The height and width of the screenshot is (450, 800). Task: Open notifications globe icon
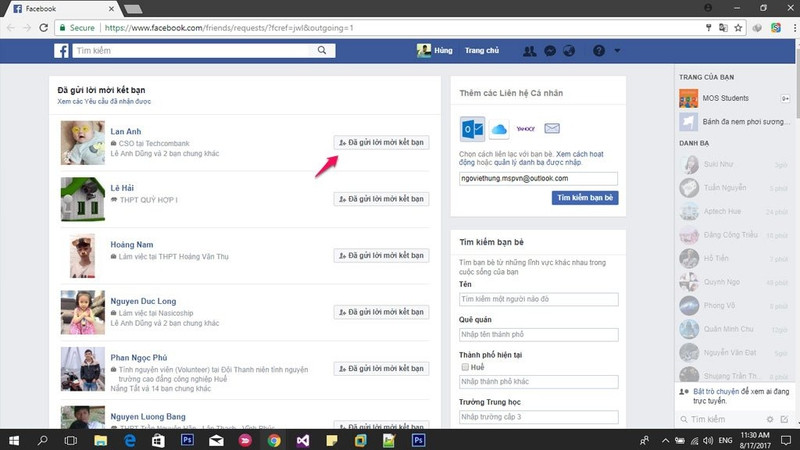[x=569, y=51]
